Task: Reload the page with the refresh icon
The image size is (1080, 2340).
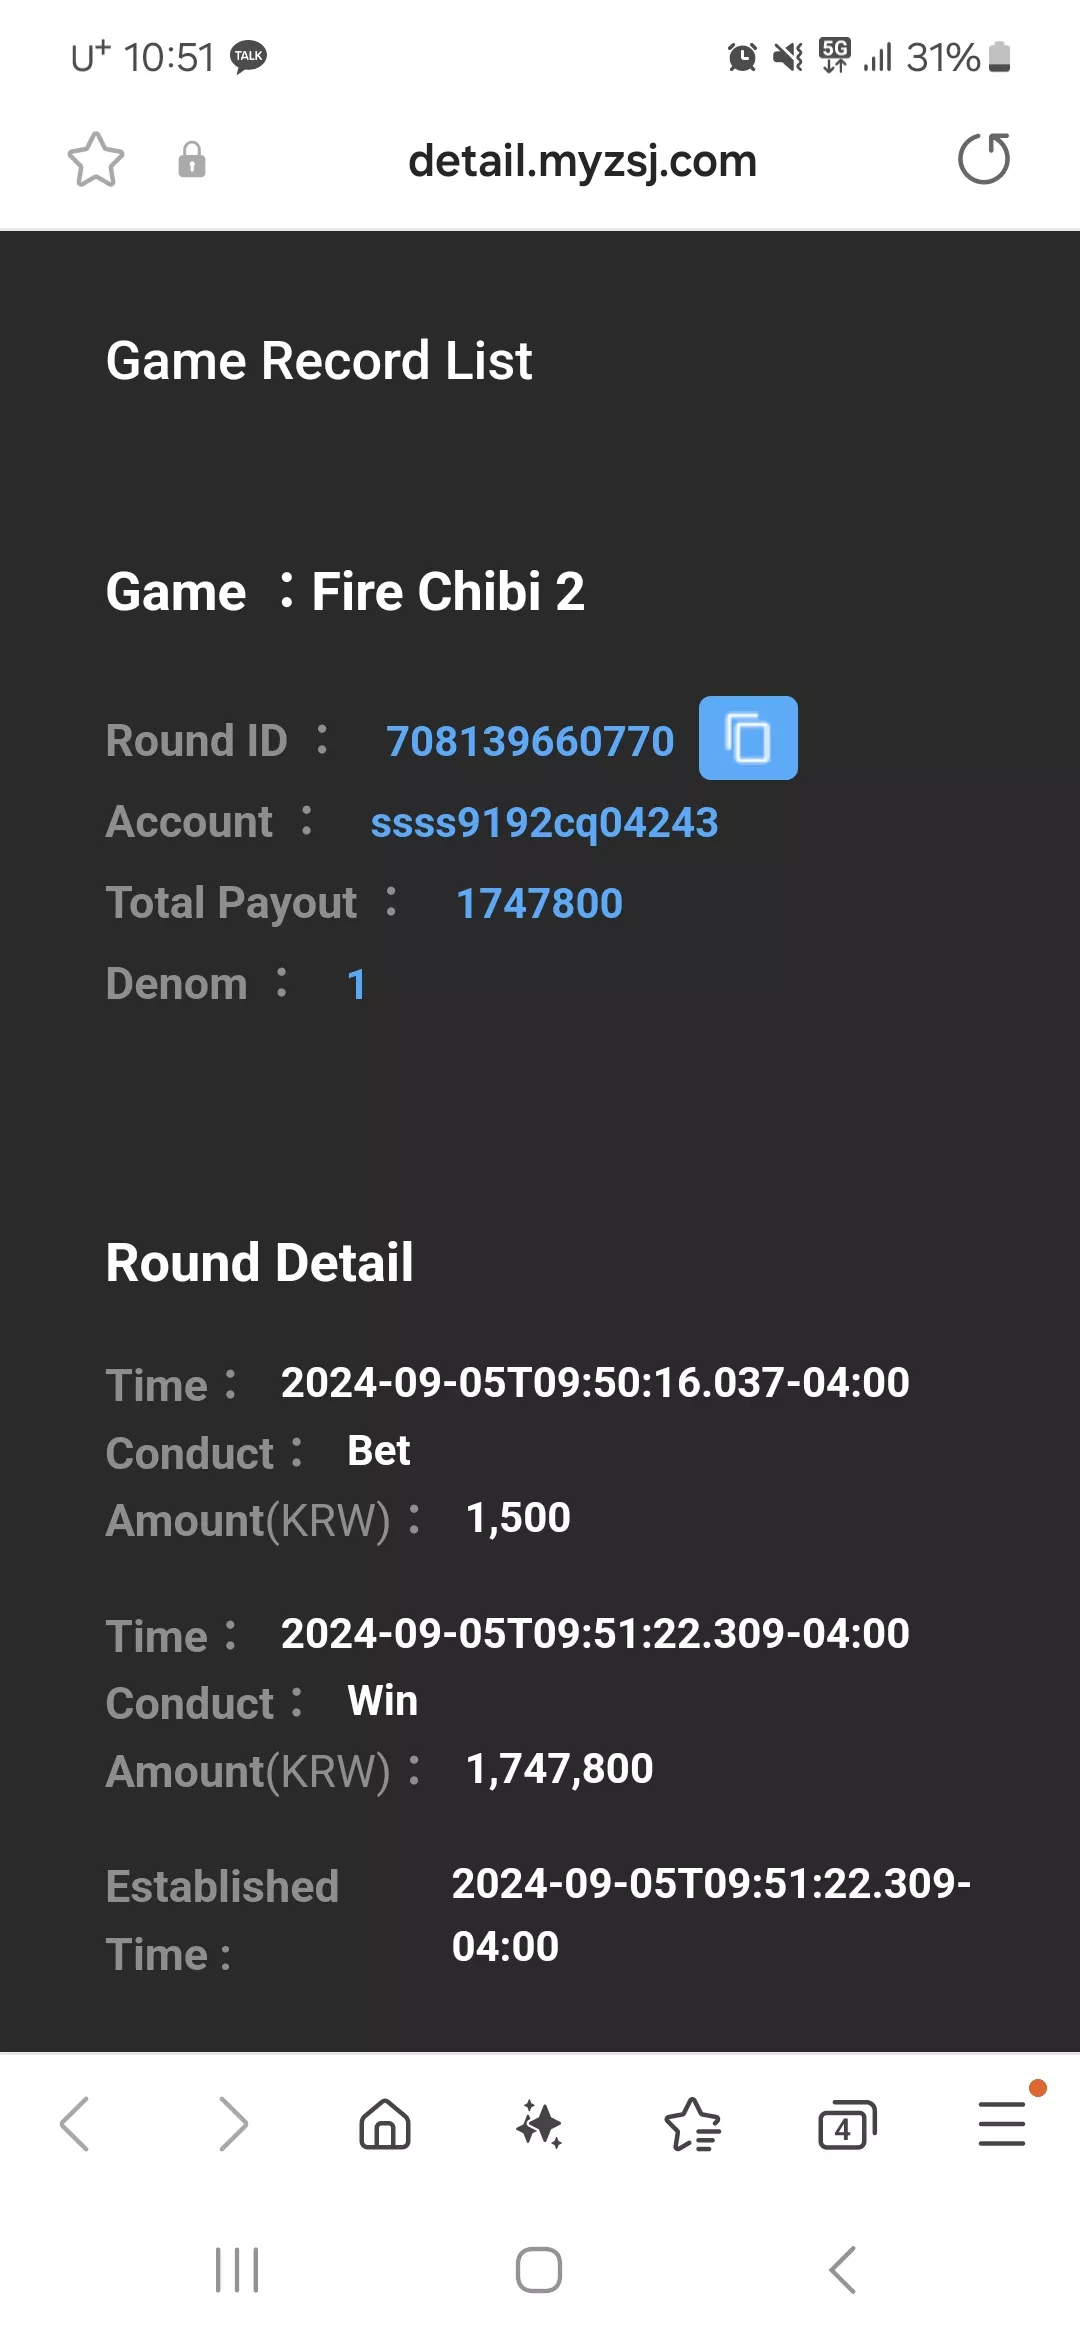Action: (x=984, y=159)
